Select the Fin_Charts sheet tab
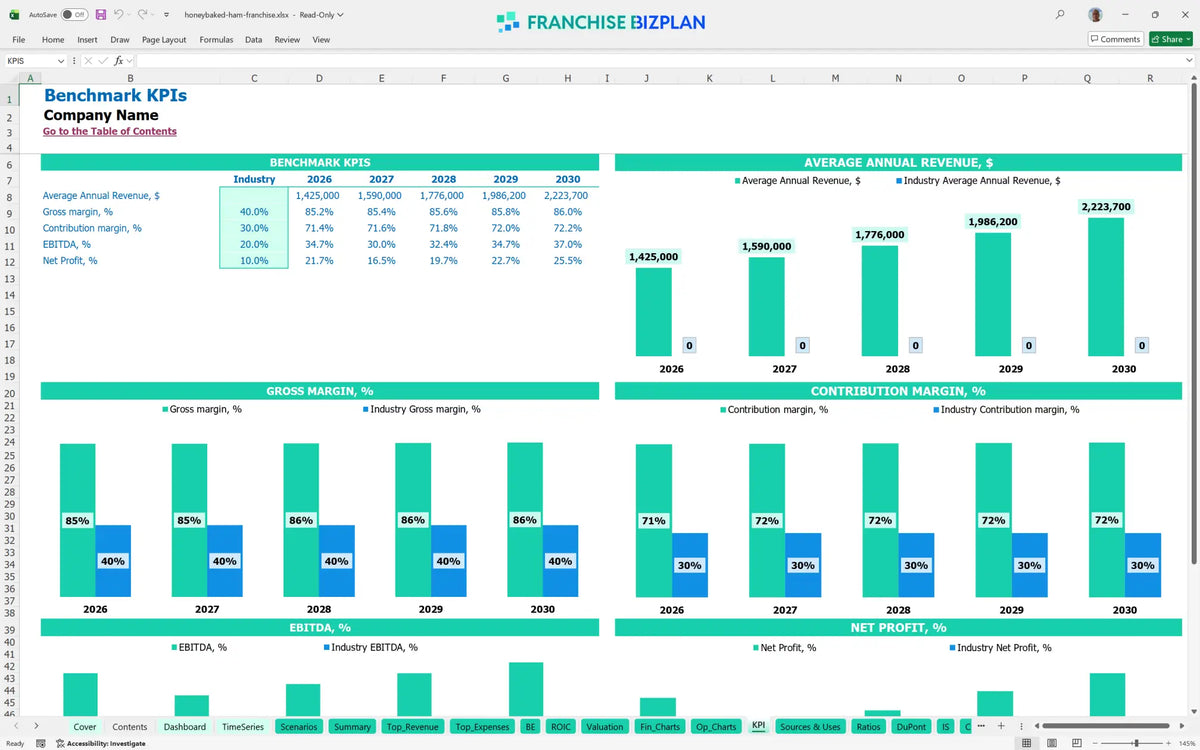This screenshot has width=1200, height=750. [x=660, y=727]
